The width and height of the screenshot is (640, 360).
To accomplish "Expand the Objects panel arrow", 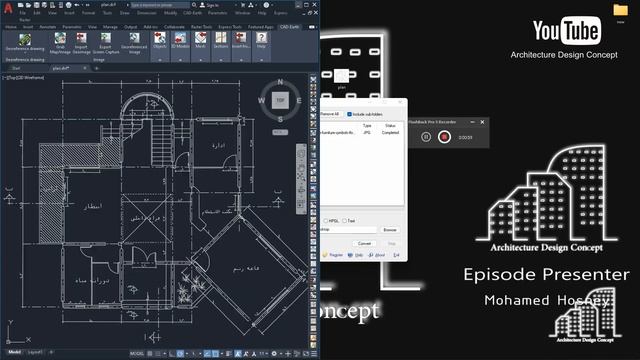I will coord(160,60).
